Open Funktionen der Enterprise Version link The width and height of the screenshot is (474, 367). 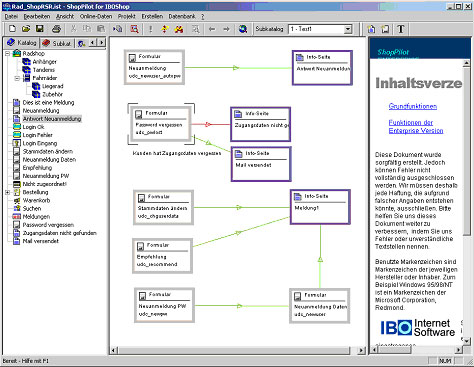point(416,127)
